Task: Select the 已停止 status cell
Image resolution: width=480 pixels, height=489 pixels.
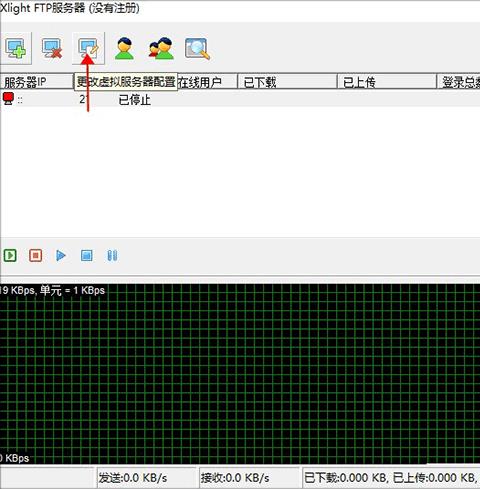Action: (x=135, y=100)
